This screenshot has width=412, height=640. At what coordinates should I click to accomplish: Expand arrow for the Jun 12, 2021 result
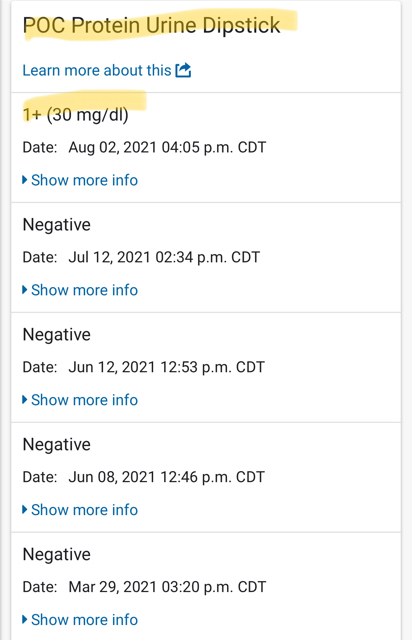pos(24,400)
